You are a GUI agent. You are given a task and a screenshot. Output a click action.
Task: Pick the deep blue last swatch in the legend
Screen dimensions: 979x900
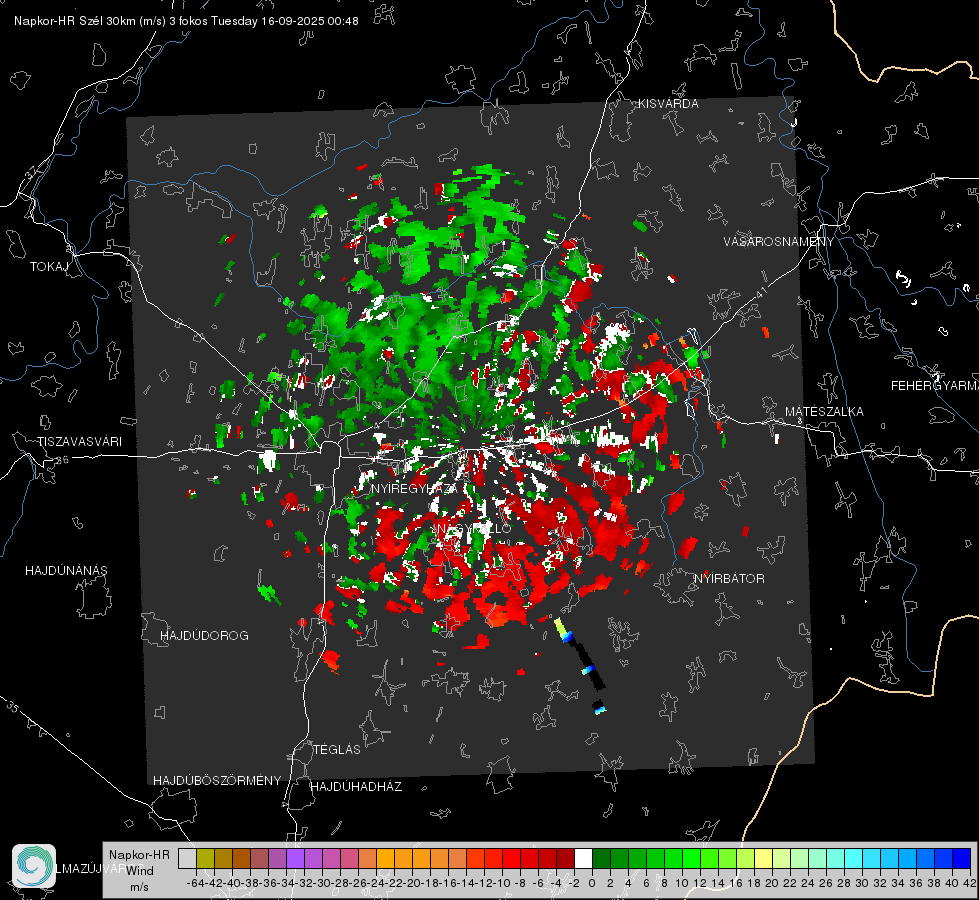962,858
